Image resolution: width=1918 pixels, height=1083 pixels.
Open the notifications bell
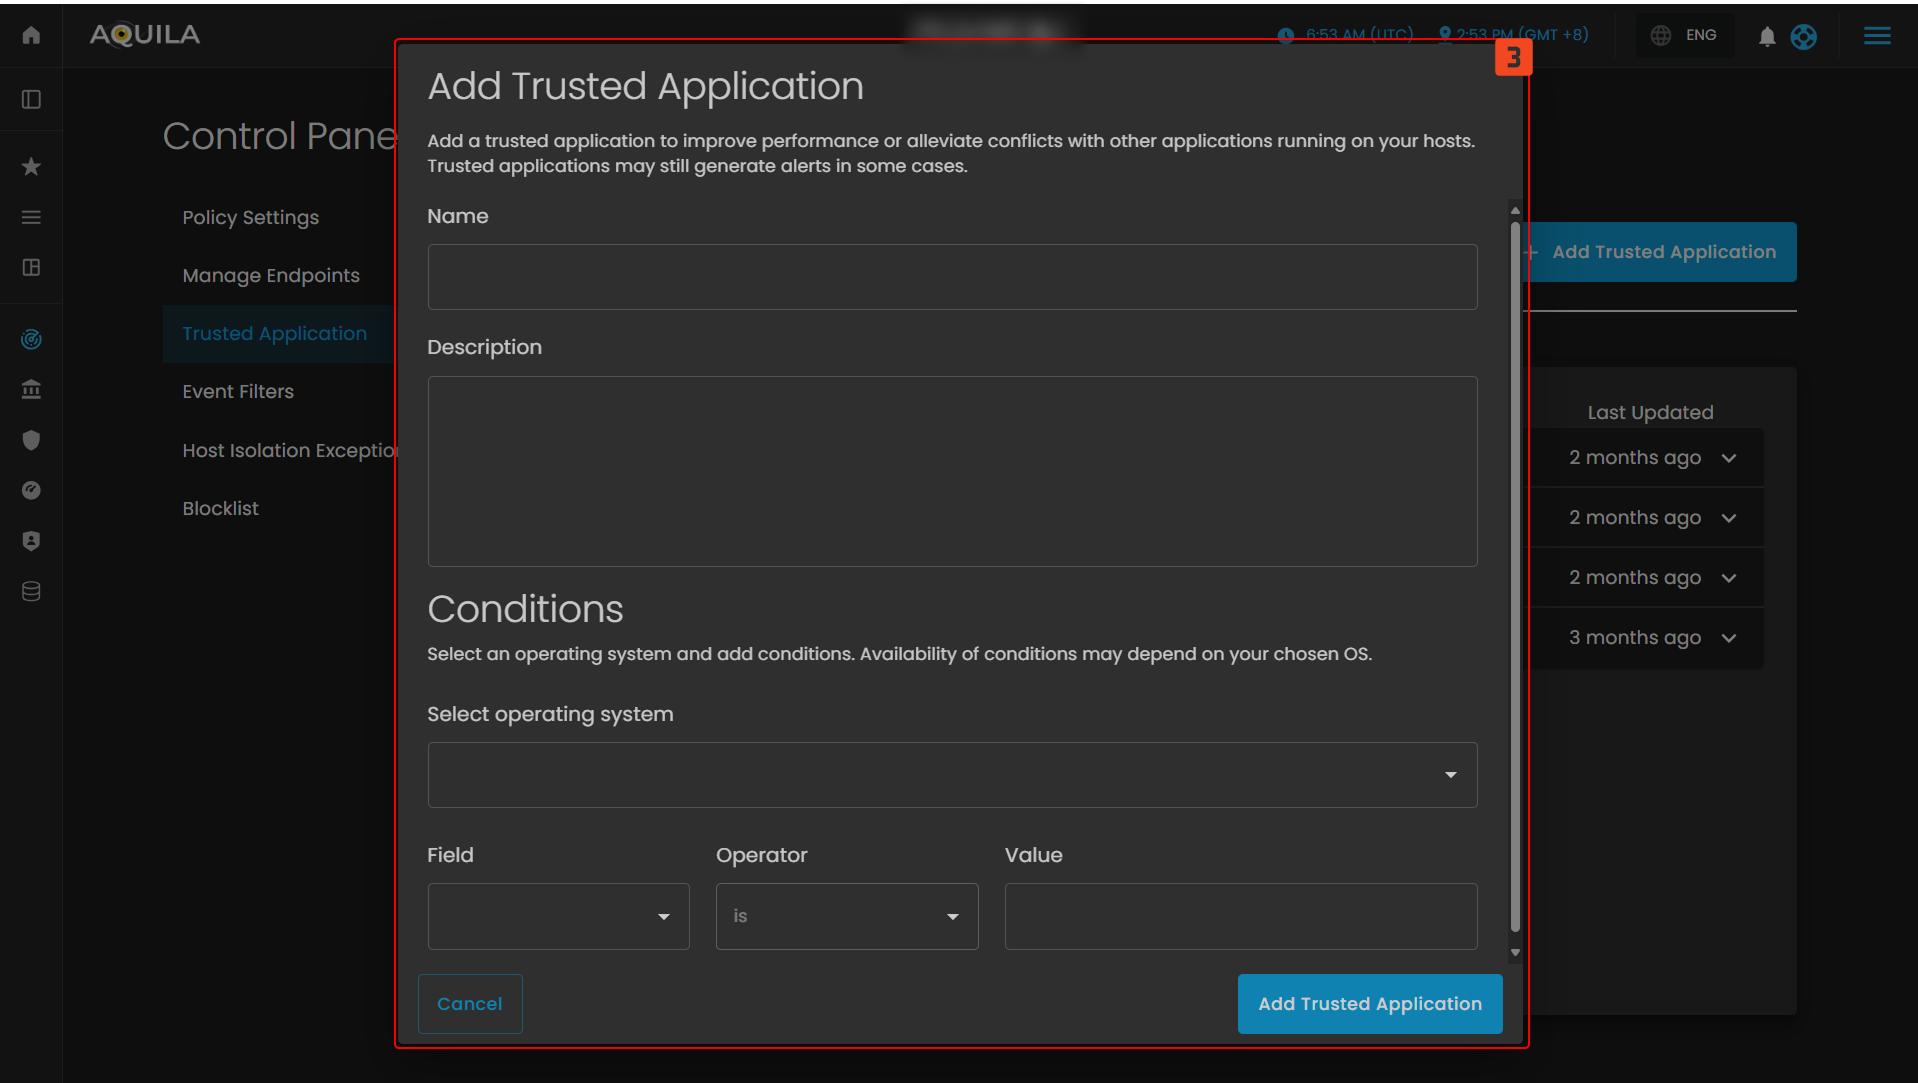click(x=1767, y=37)
